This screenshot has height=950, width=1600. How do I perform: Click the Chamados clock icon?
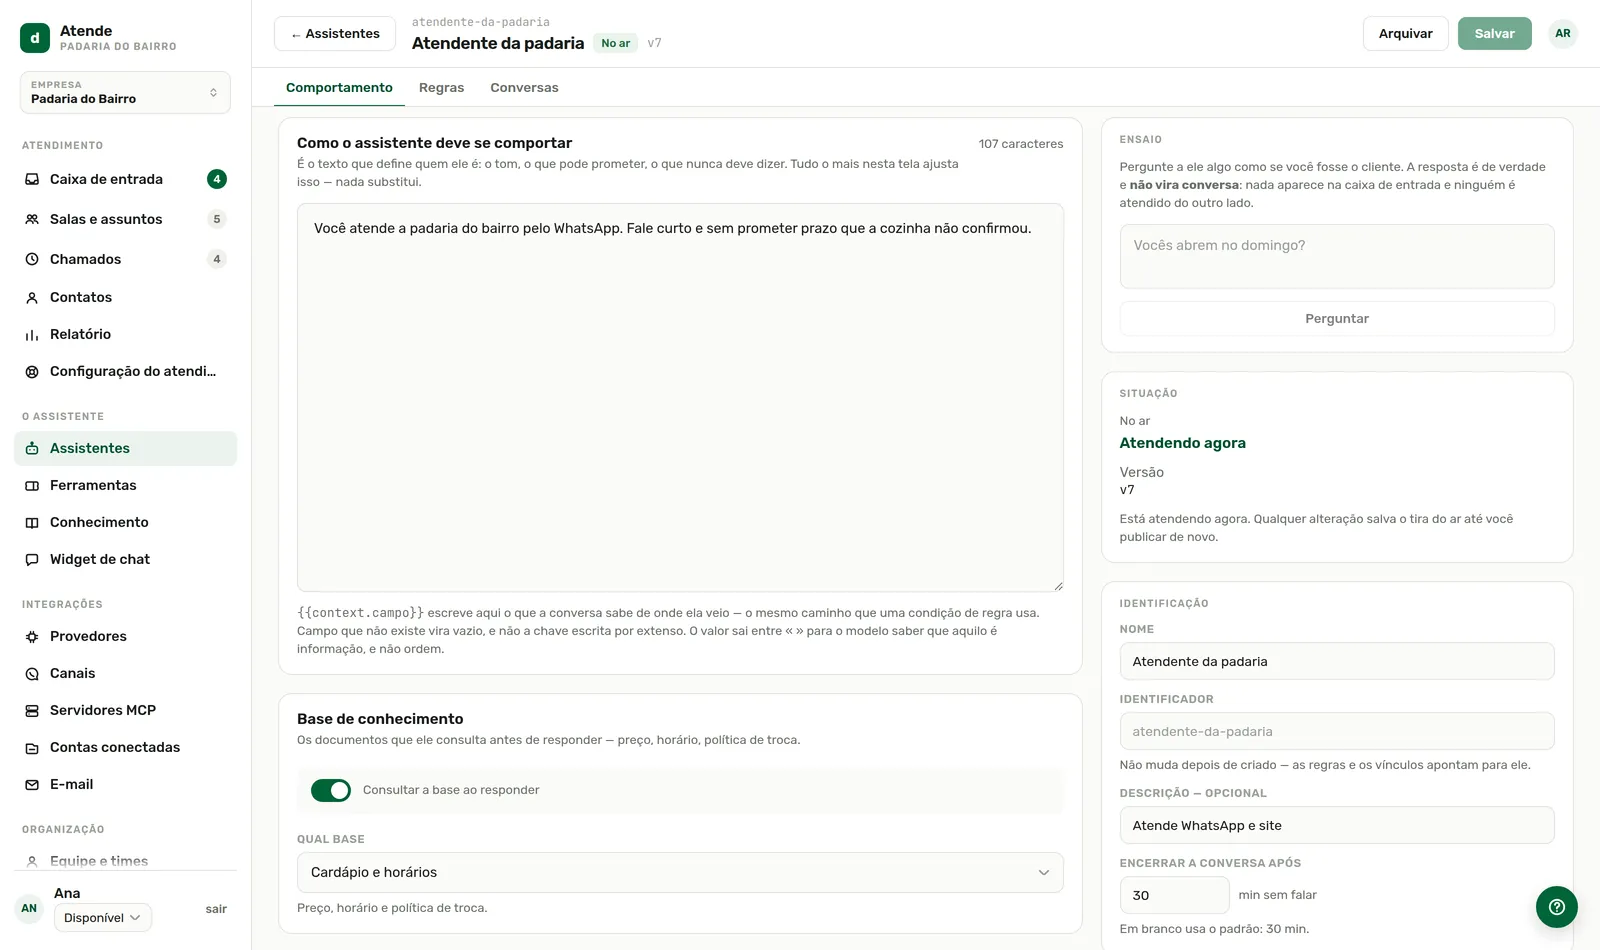pyautogui.click(x=32, y=259)
